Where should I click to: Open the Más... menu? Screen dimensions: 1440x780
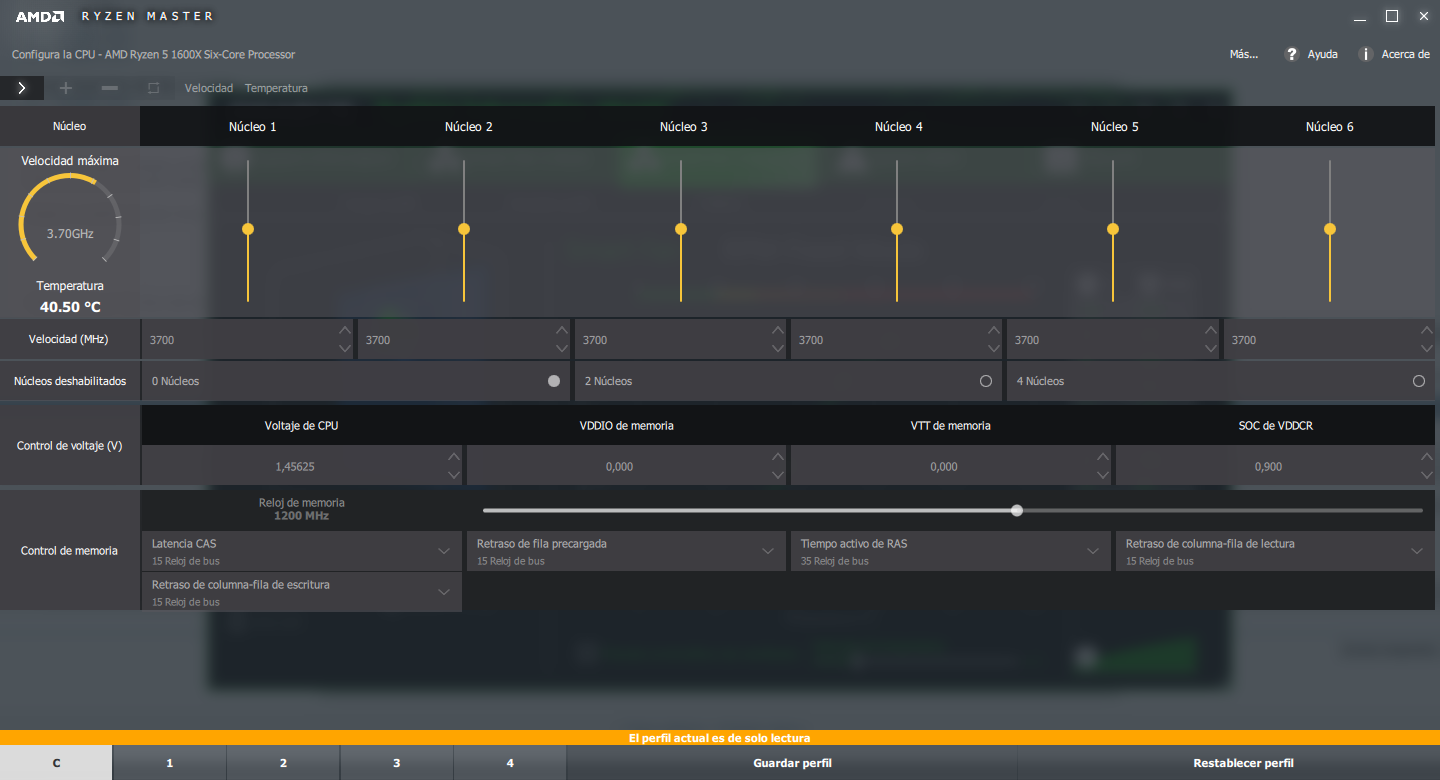click(x=1244, y=54)
